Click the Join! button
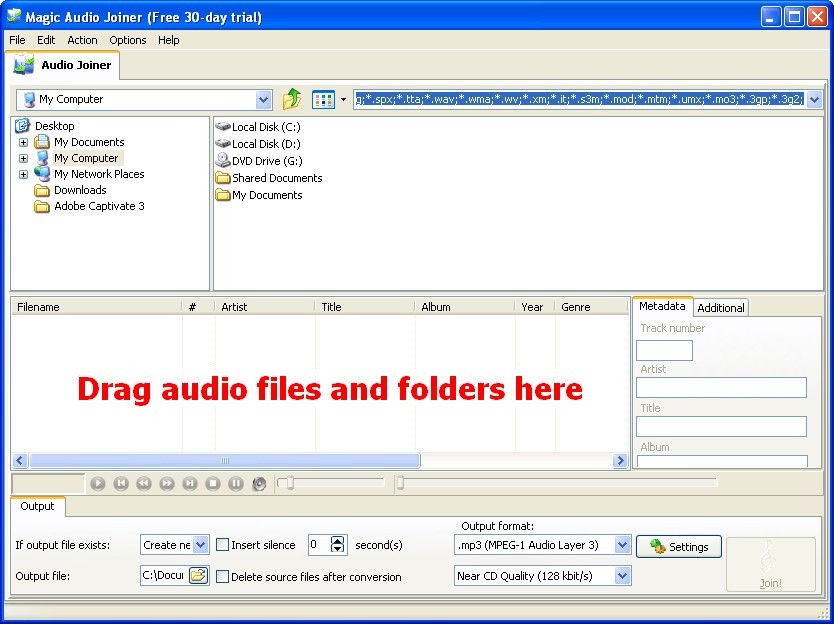Image resolution: width=834 pixels, height=624 pixels. pyautogui.click(x=770, y=564)
